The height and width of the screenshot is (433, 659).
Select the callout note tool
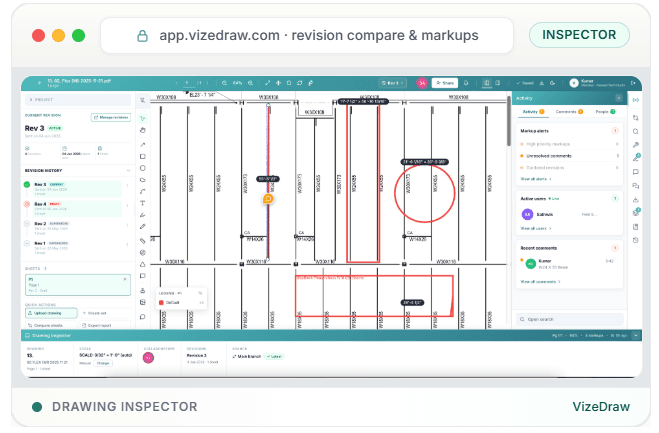coord(142,276)
